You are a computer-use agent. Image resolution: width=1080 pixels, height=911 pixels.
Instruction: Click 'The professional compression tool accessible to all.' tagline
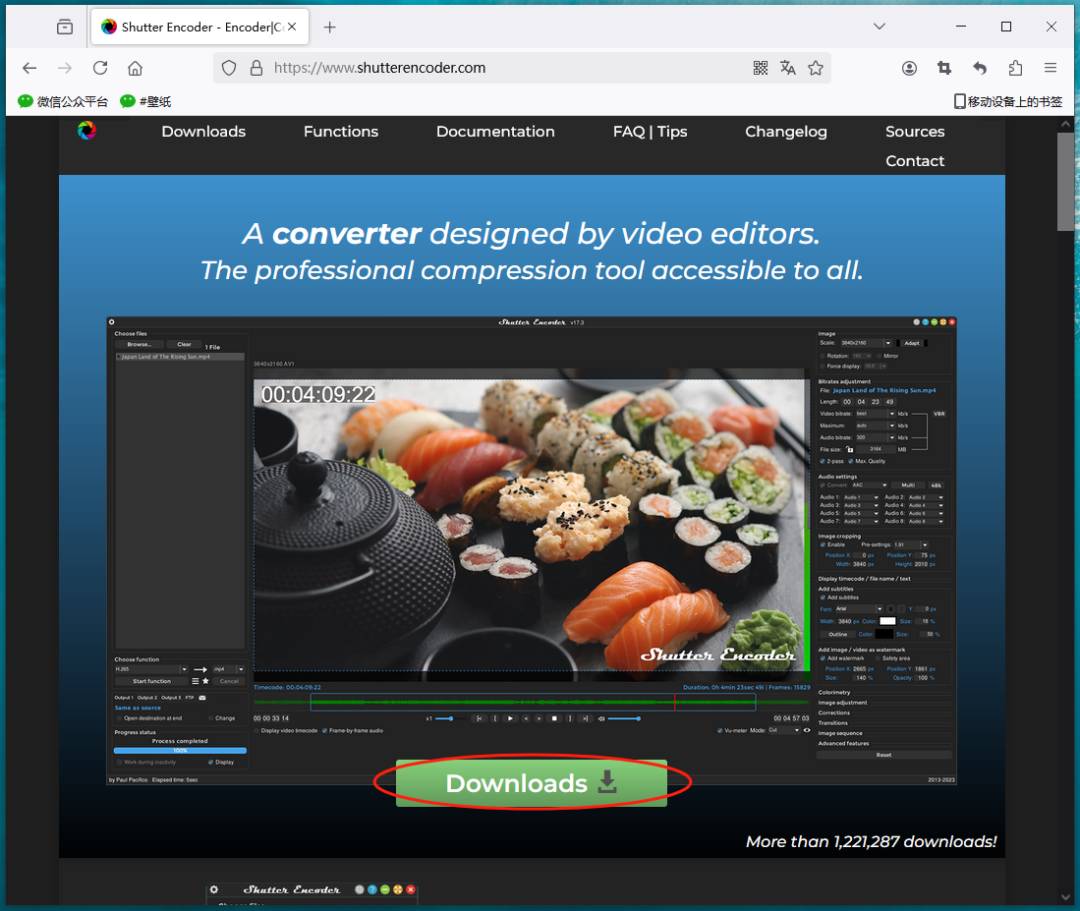[531, 271]
